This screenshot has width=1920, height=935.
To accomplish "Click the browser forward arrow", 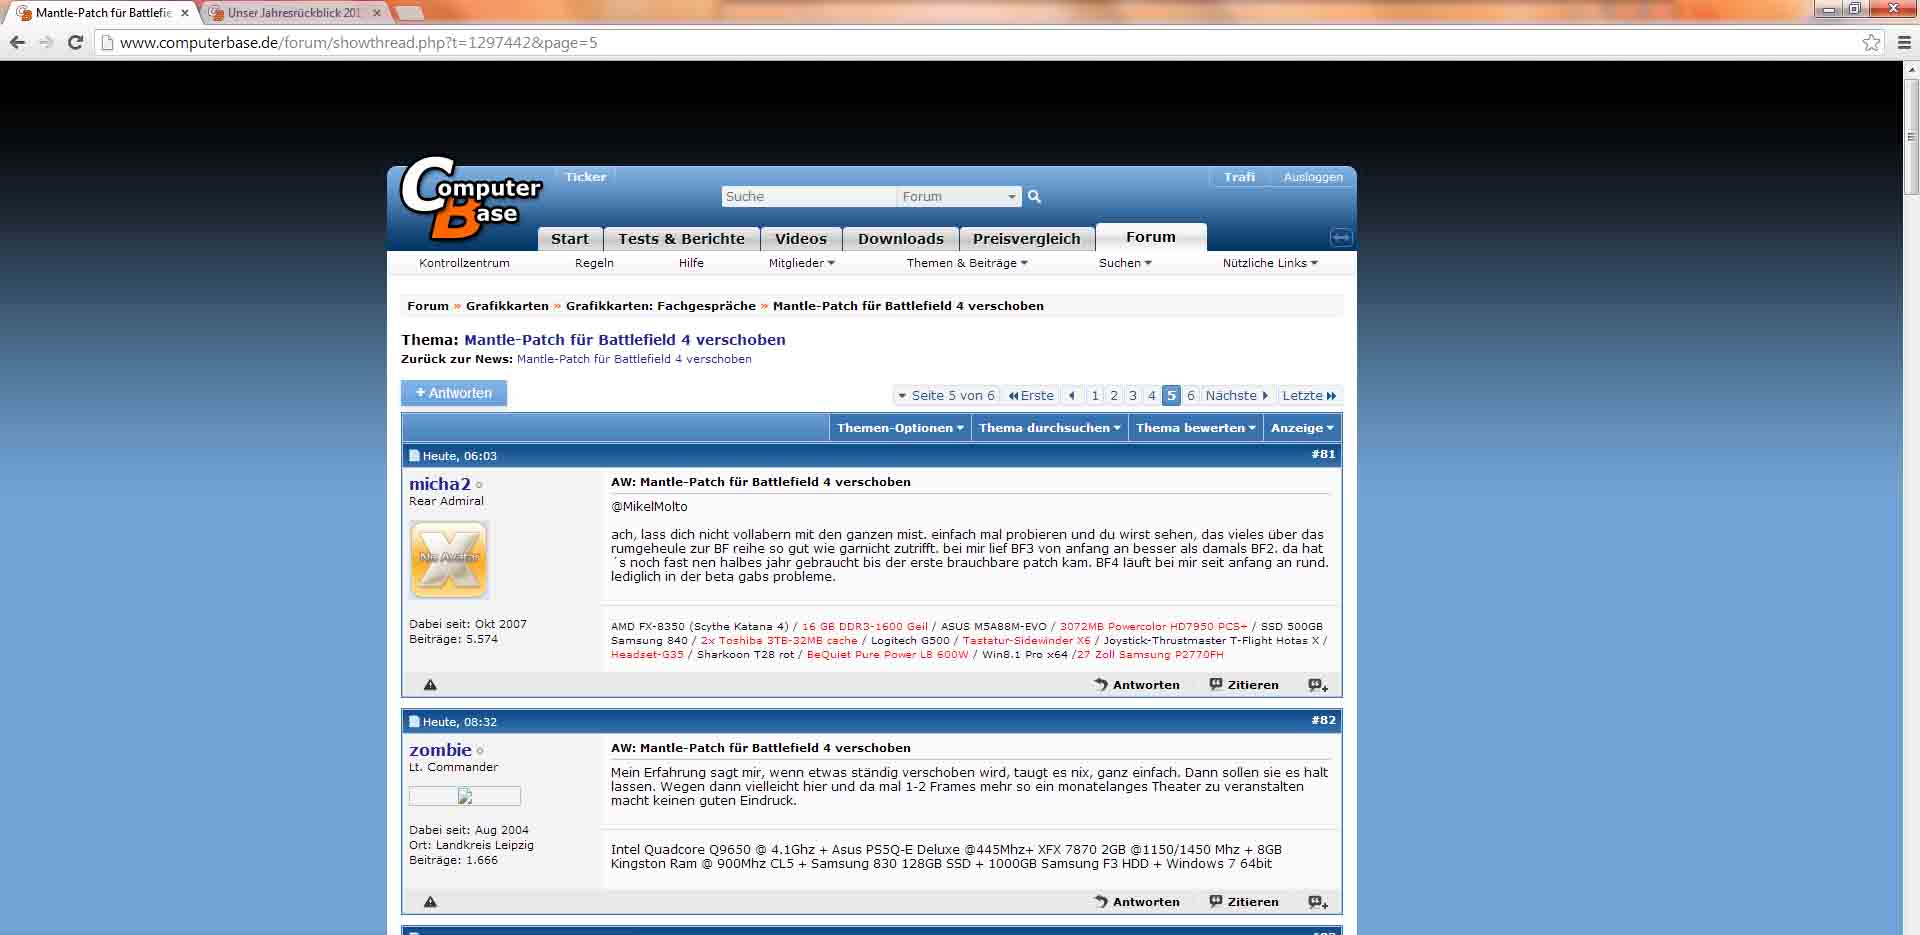I will pos(46,42).
